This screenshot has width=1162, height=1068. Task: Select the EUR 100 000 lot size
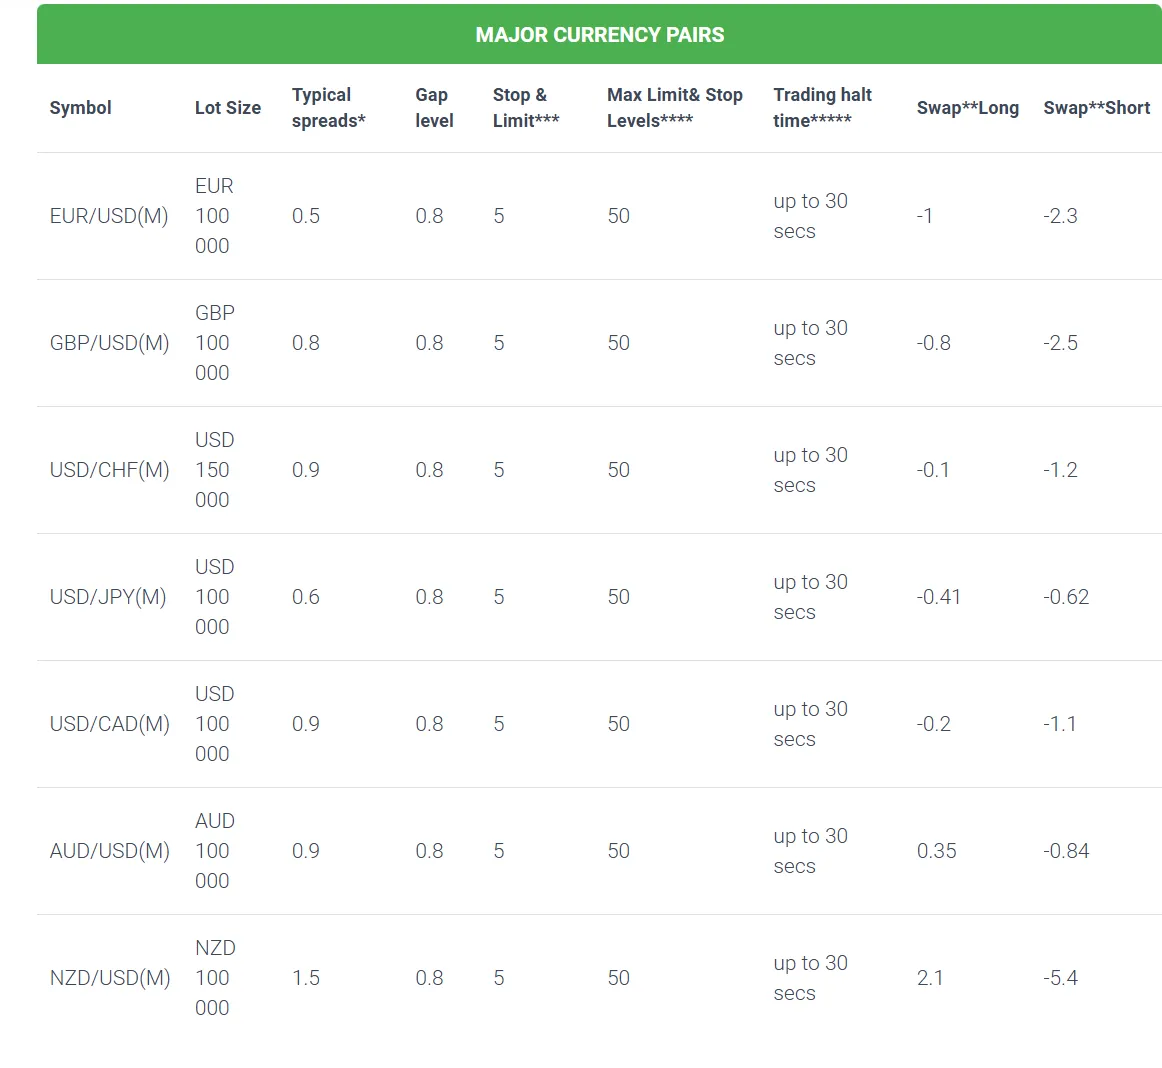click(214, 216)
